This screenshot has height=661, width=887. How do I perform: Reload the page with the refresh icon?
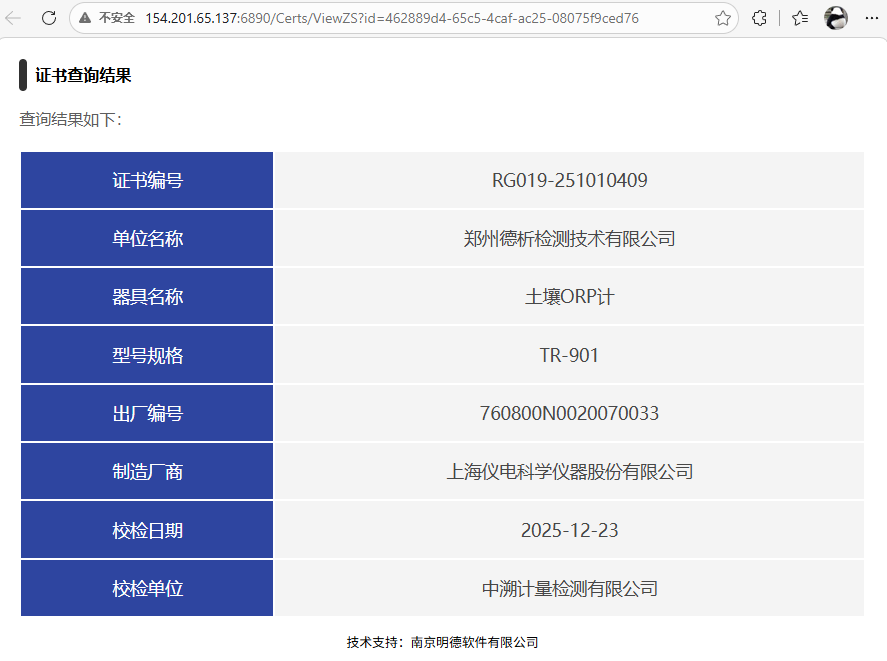[48, 18]
